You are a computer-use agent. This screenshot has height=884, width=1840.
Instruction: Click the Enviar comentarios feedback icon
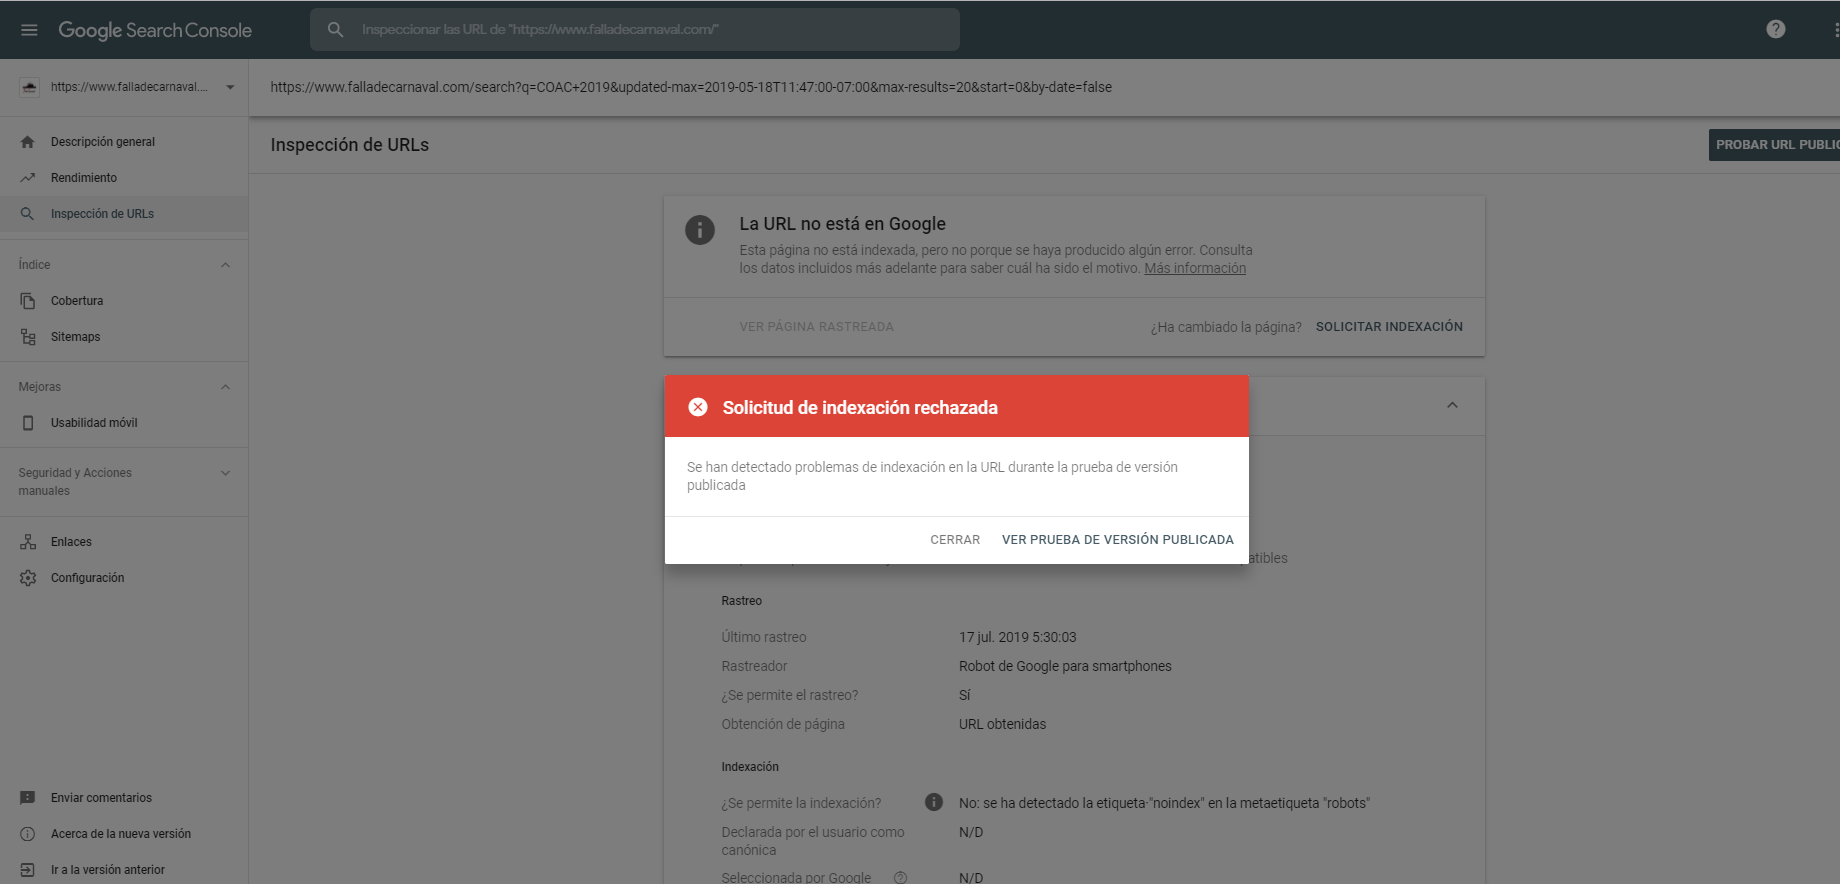28,798
